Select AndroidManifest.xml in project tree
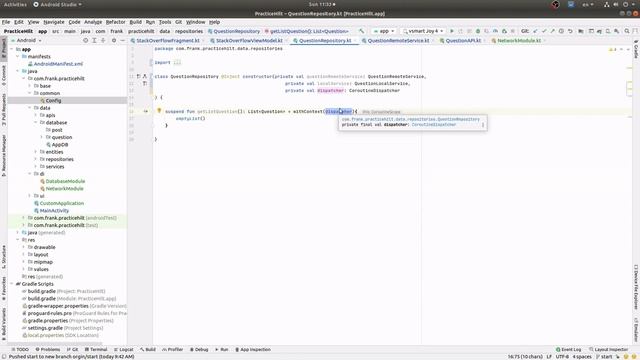 click(58, 64)
